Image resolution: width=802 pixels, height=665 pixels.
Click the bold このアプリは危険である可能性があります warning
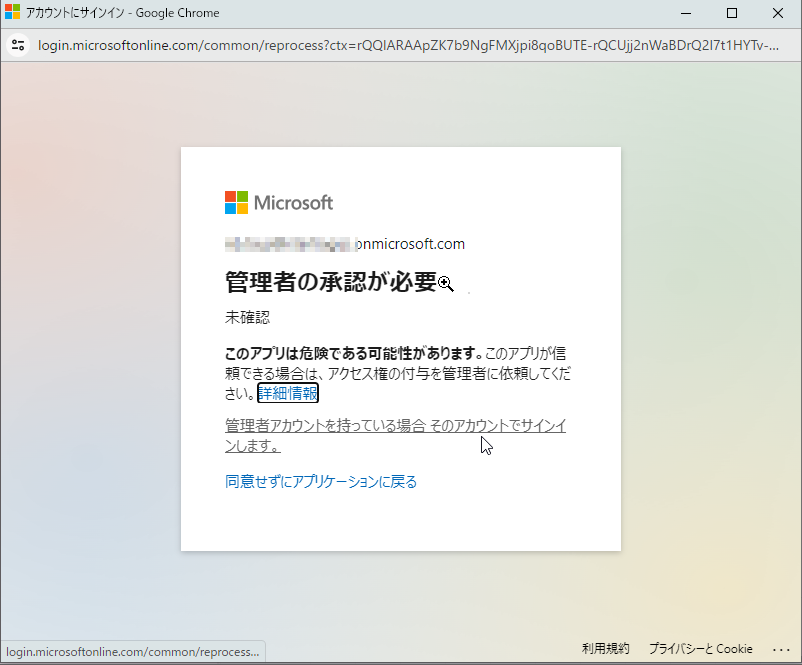coord(353,354)
